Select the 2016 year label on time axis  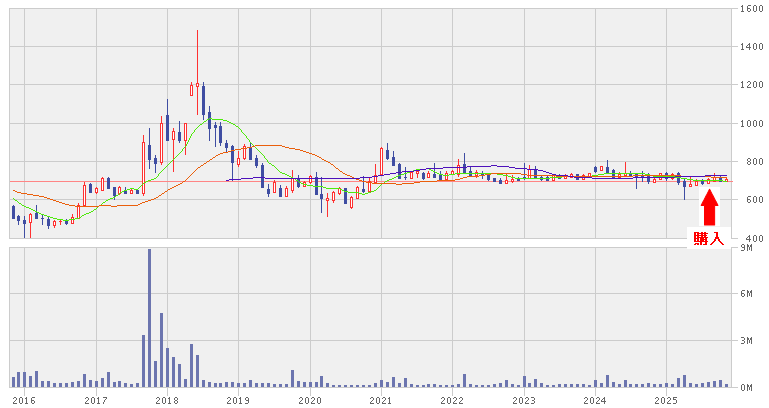click(x=23, y=400)
